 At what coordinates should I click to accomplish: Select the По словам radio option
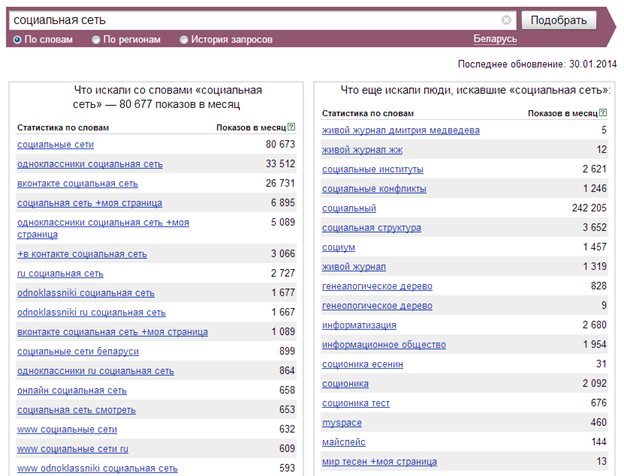[17, 40]
